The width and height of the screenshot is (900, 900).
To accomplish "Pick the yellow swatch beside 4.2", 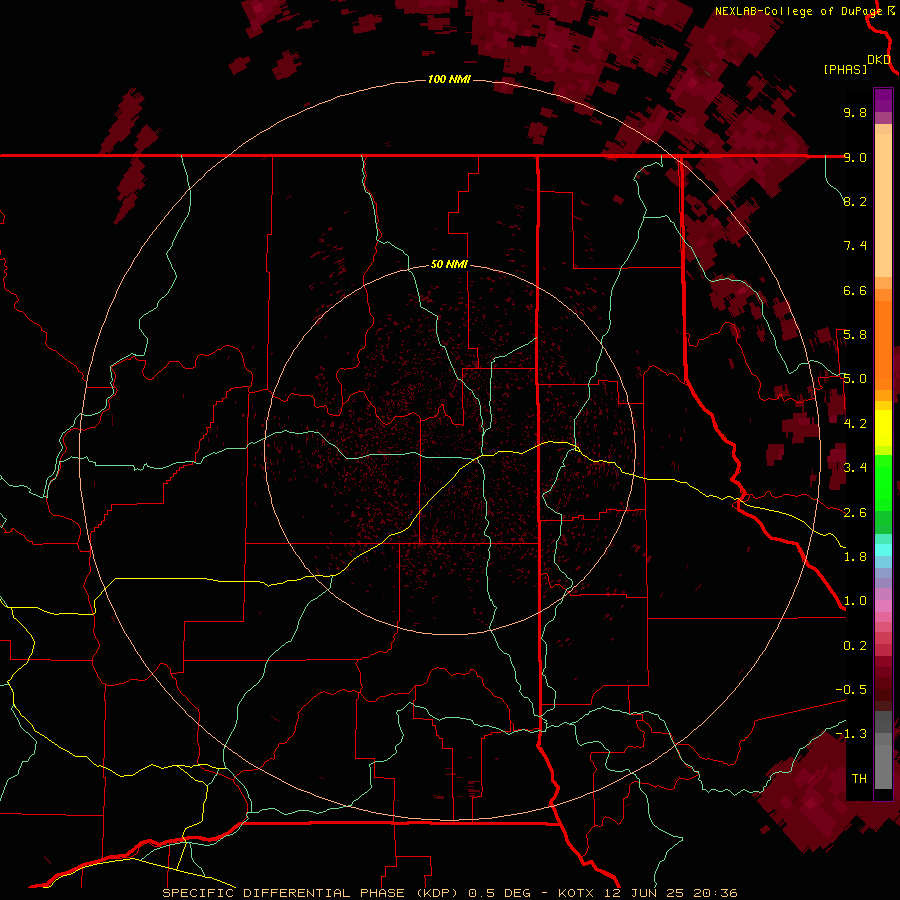I will pos(883,426).
